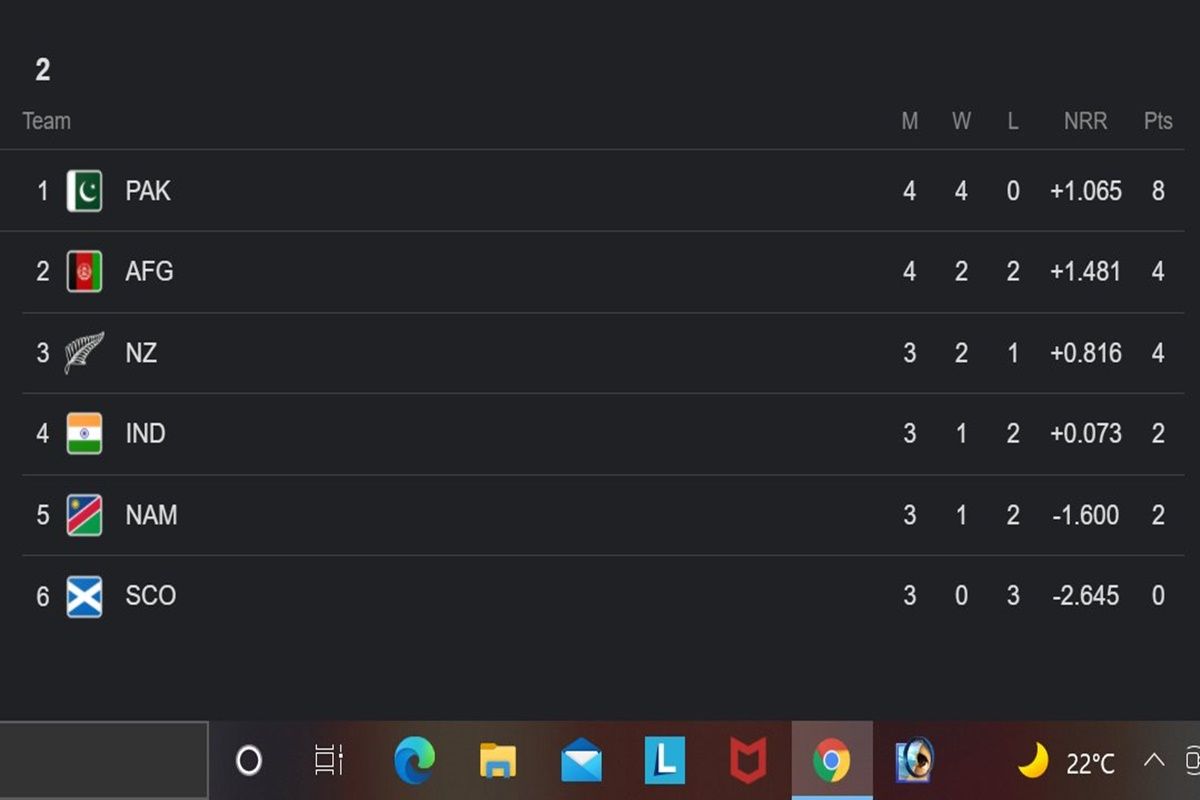Click the Namibia flag icon
The width and height of the screenshot is (1200, 800).
pos(86,515)
